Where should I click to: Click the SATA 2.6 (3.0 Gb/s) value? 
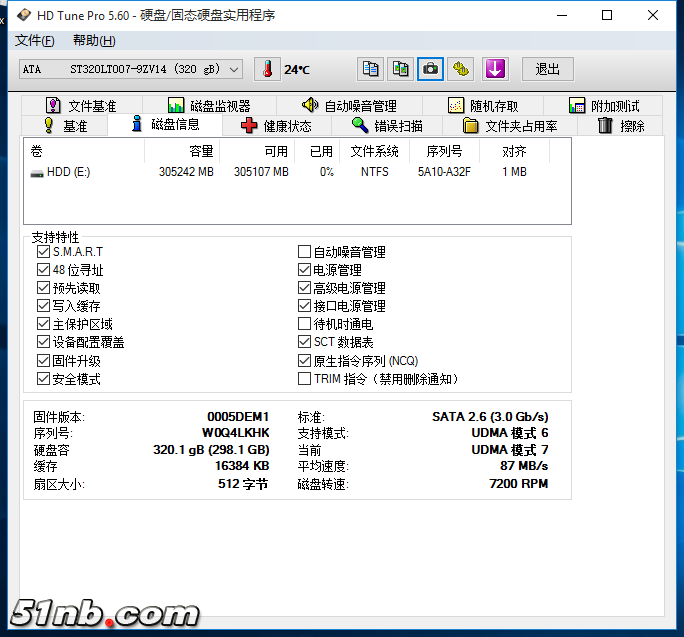click(x=490, y=417)
